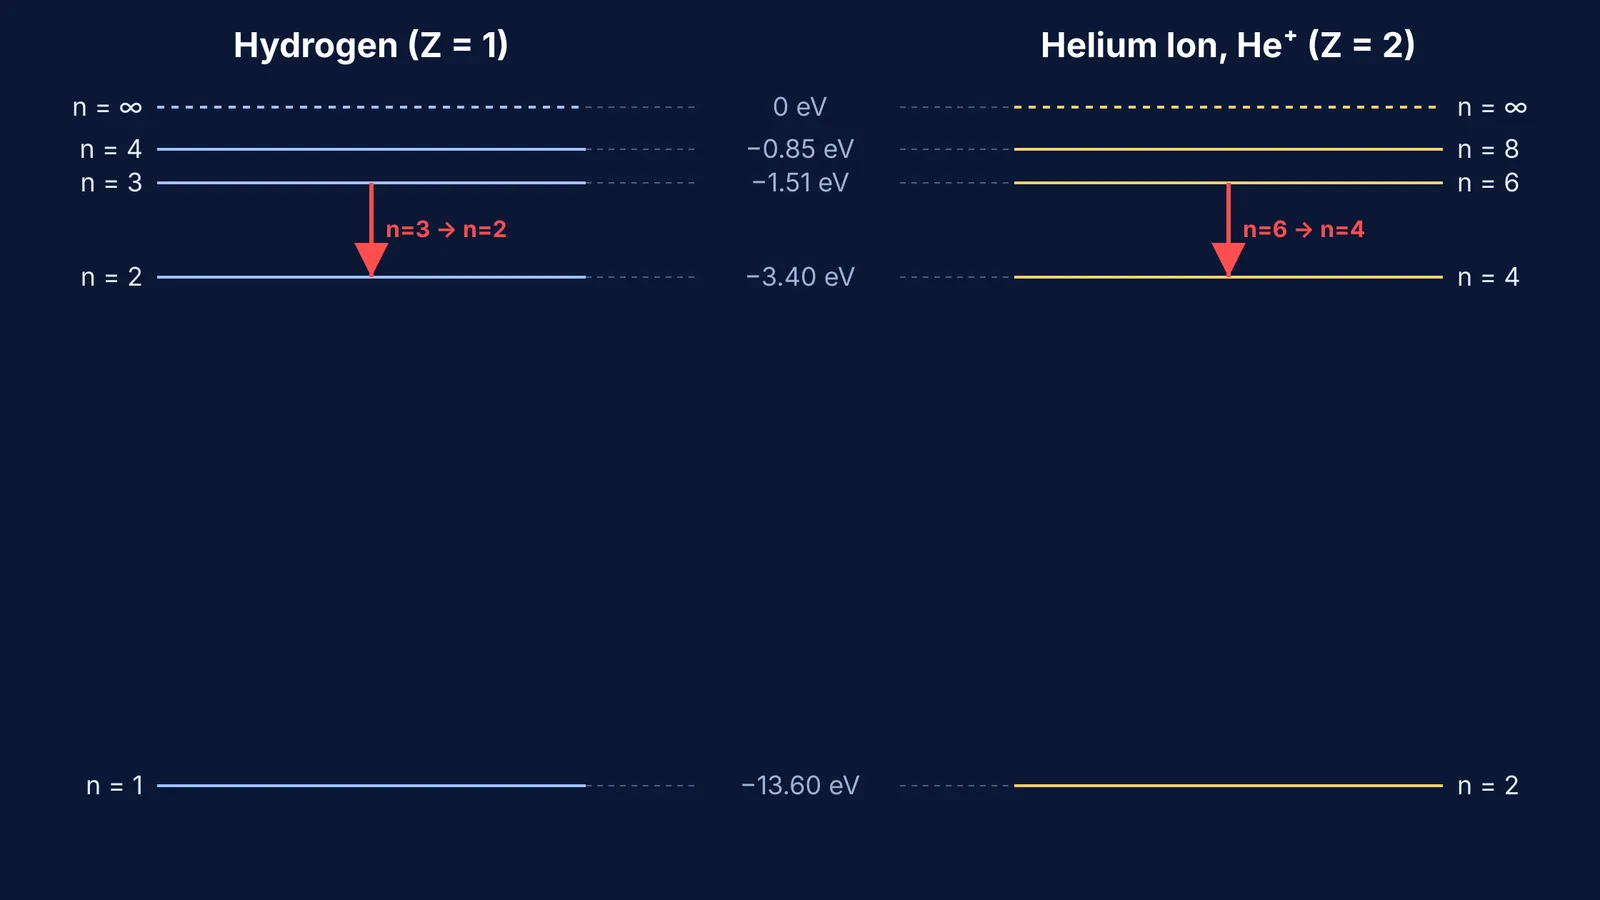Select the n=6 → n=4 transition label
This screenshot has height=900, width=1600.
tap(1303, 230)
